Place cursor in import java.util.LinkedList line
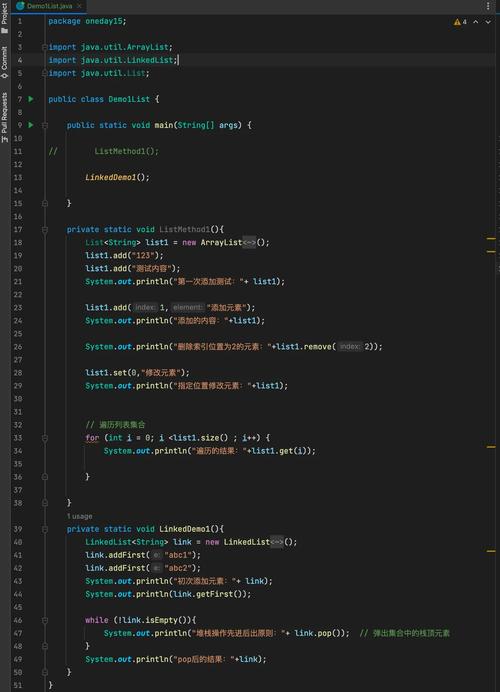 (113, 60)
